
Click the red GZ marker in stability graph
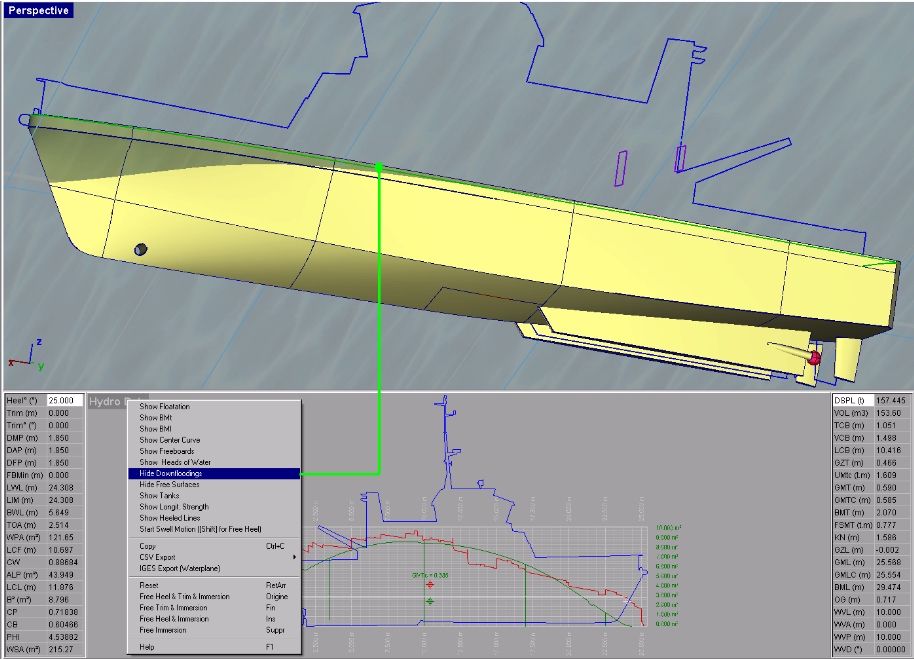click(x=430, y=584)
